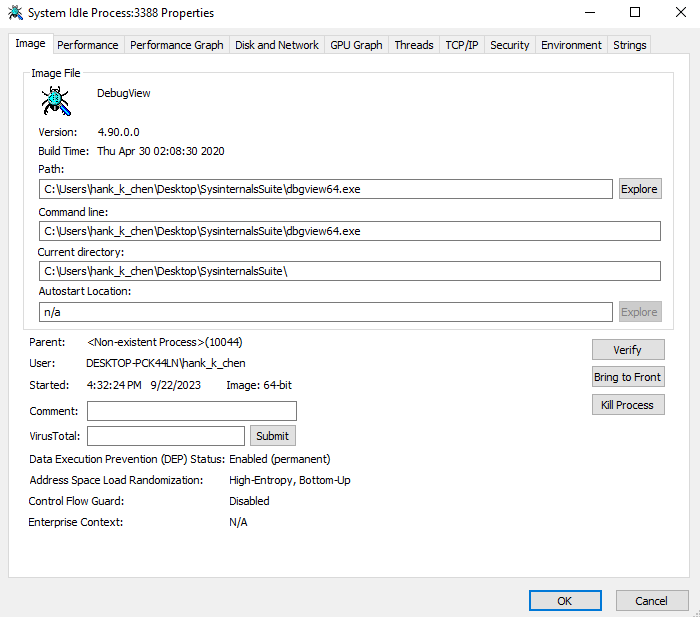Focus the Current directory field
Image resolution: width=700 pixels, height=617 pixels.
(x=350, y=271)
